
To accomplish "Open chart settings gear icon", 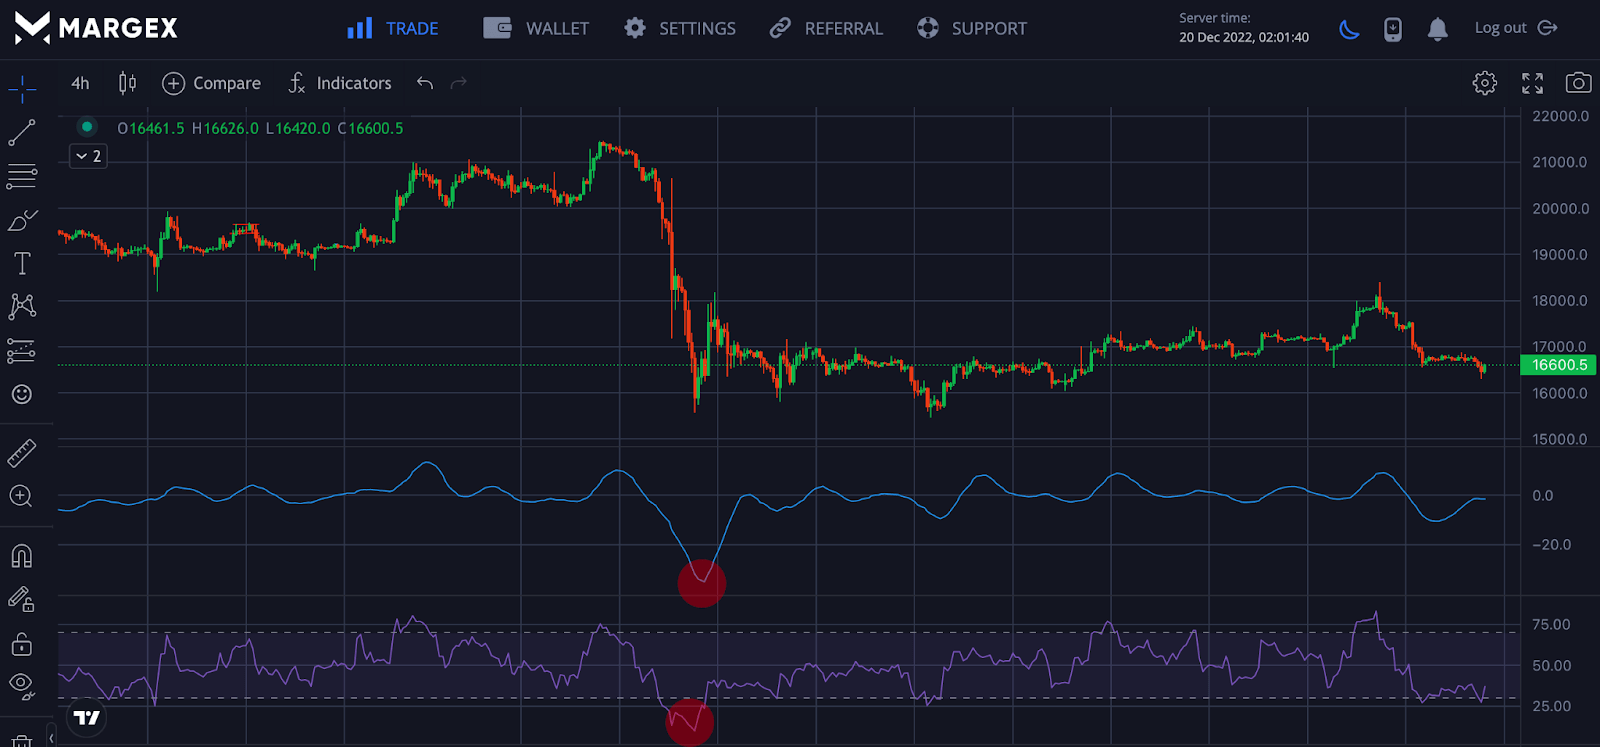I will [1485, 83].
